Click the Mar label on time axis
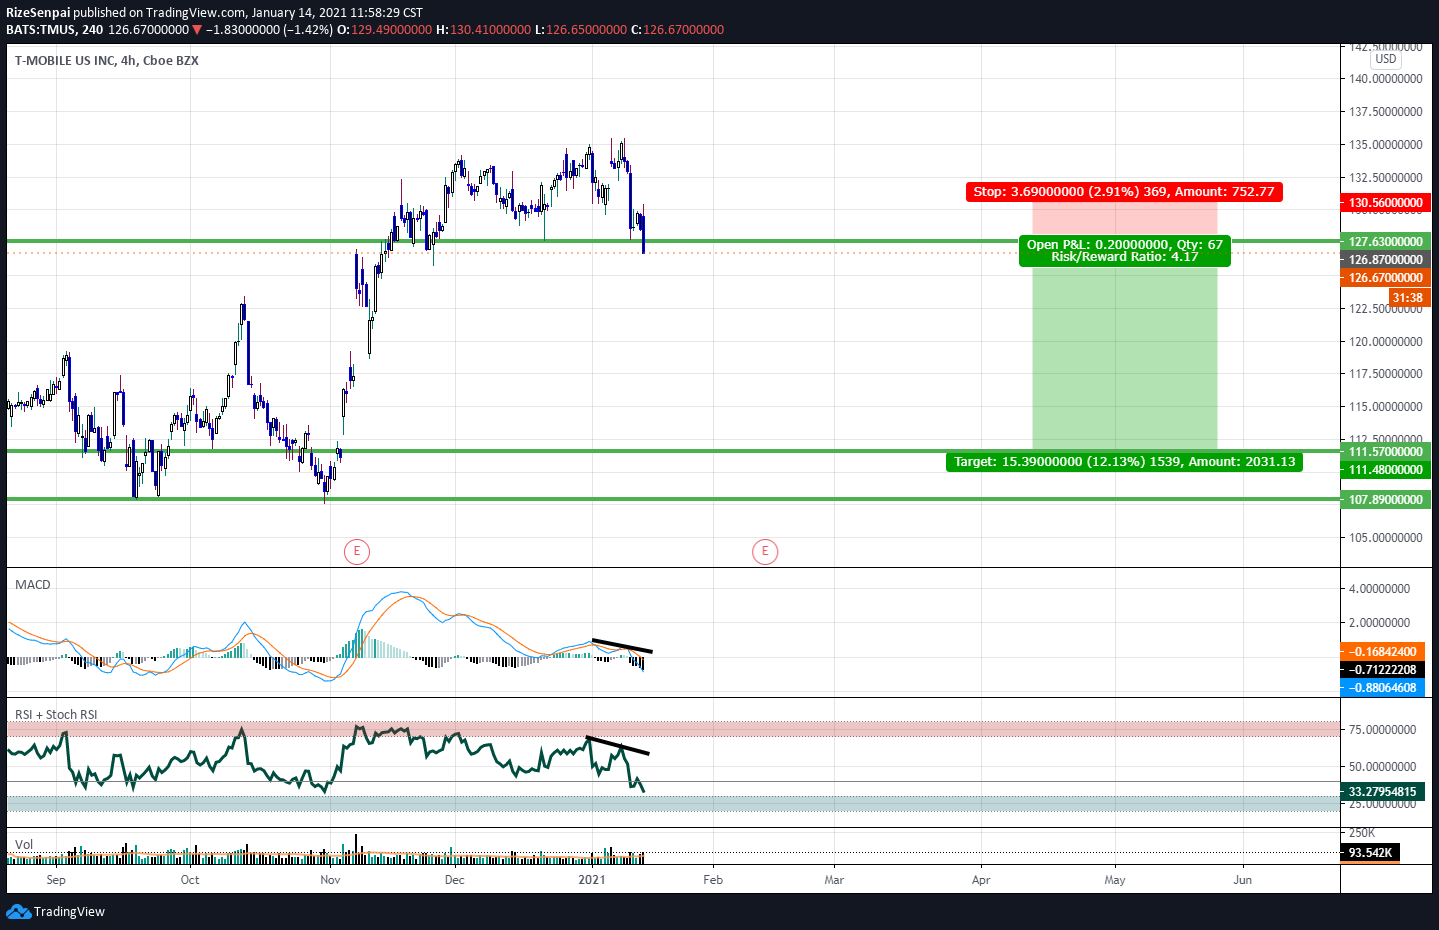Image resolution: width=1439 pixels, height=930 pixels. click(x=834, y=880)
